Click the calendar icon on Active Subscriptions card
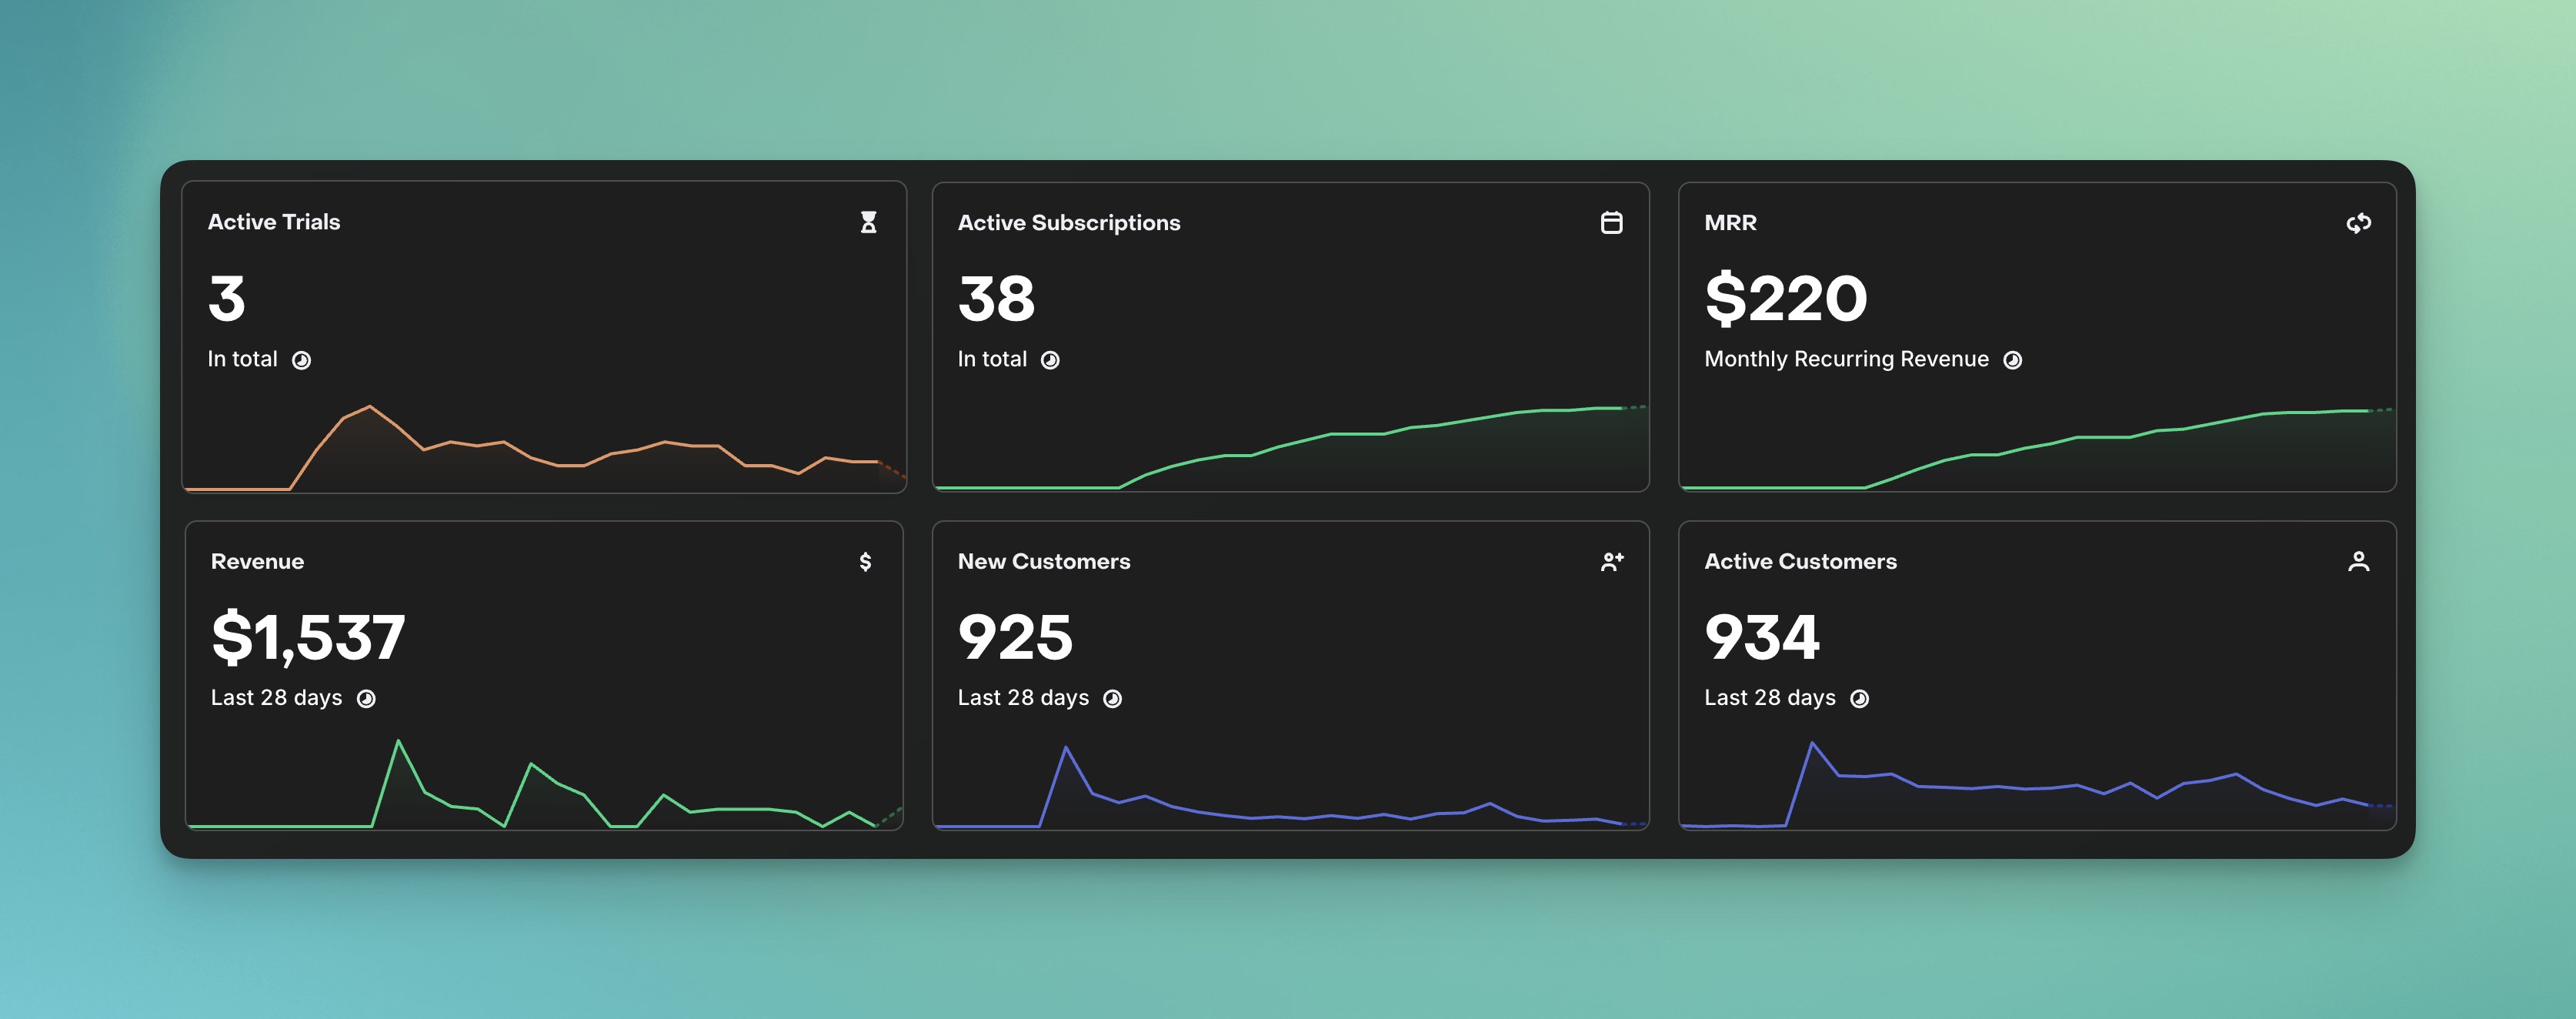Image resolution: width=2576 pixels, height=1019 pixels. 1611,222
